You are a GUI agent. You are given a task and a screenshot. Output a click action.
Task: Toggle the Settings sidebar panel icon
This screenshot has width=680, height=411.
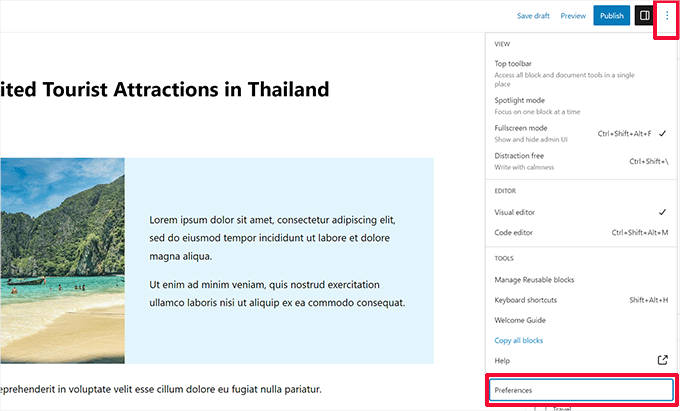pyautogui.click(x=643, y=16)
